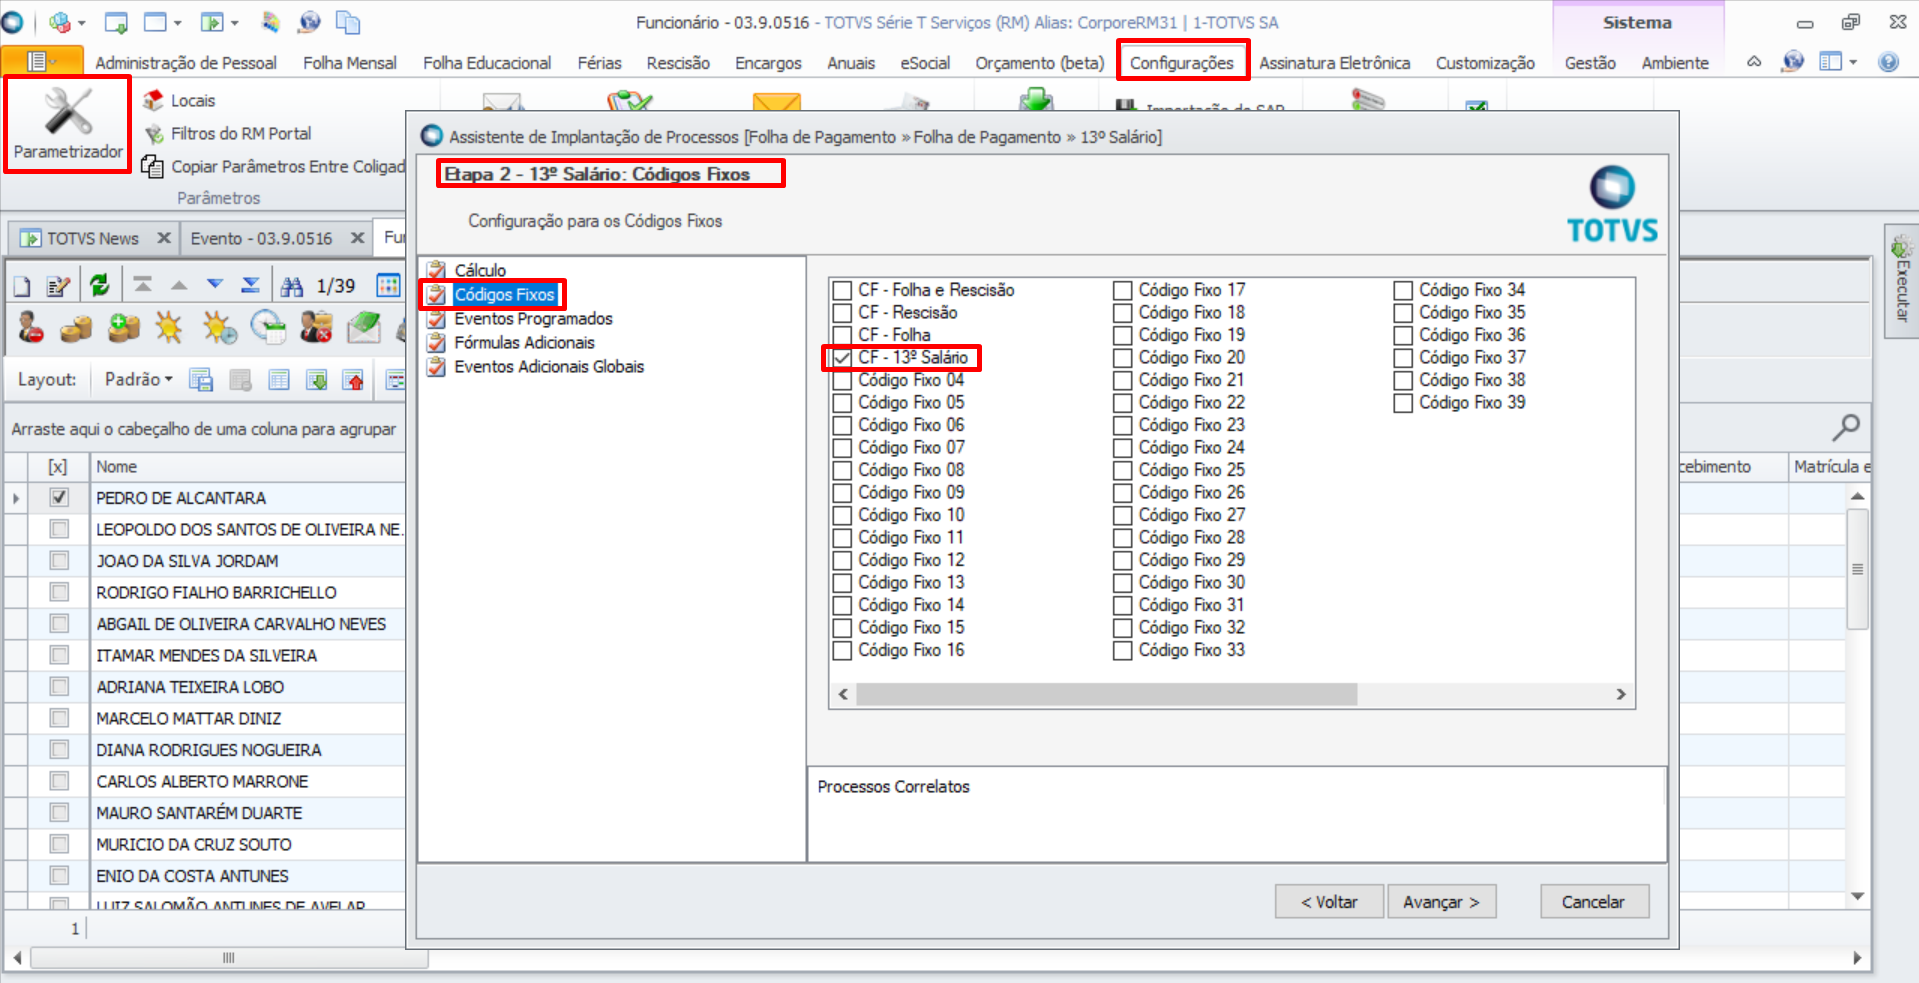Enable Código Fixo 17

[x=1123, y=290]
